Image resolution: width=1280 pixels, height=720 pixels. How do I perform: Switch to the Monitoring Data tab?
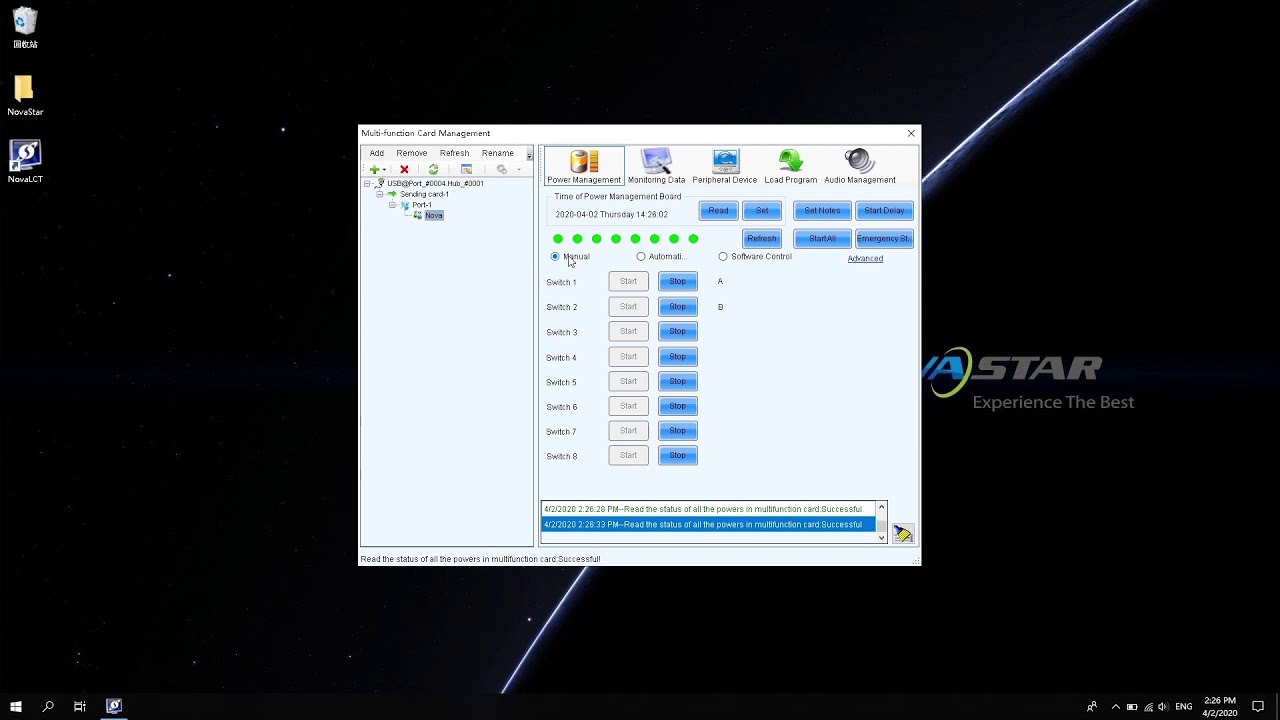pyautogui.click(x=656, y=166)
